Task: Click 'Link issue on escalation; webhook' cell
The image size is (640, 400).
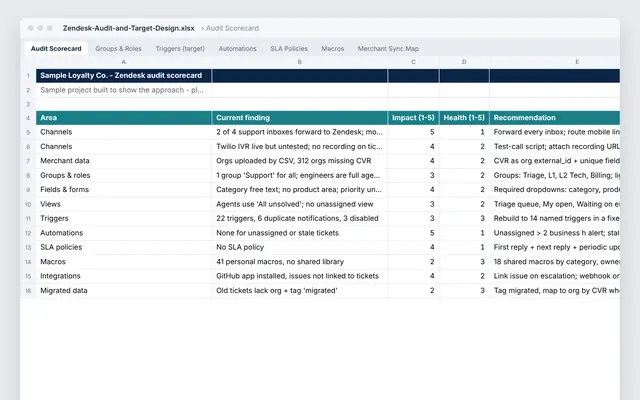Action: click(555, 276)
